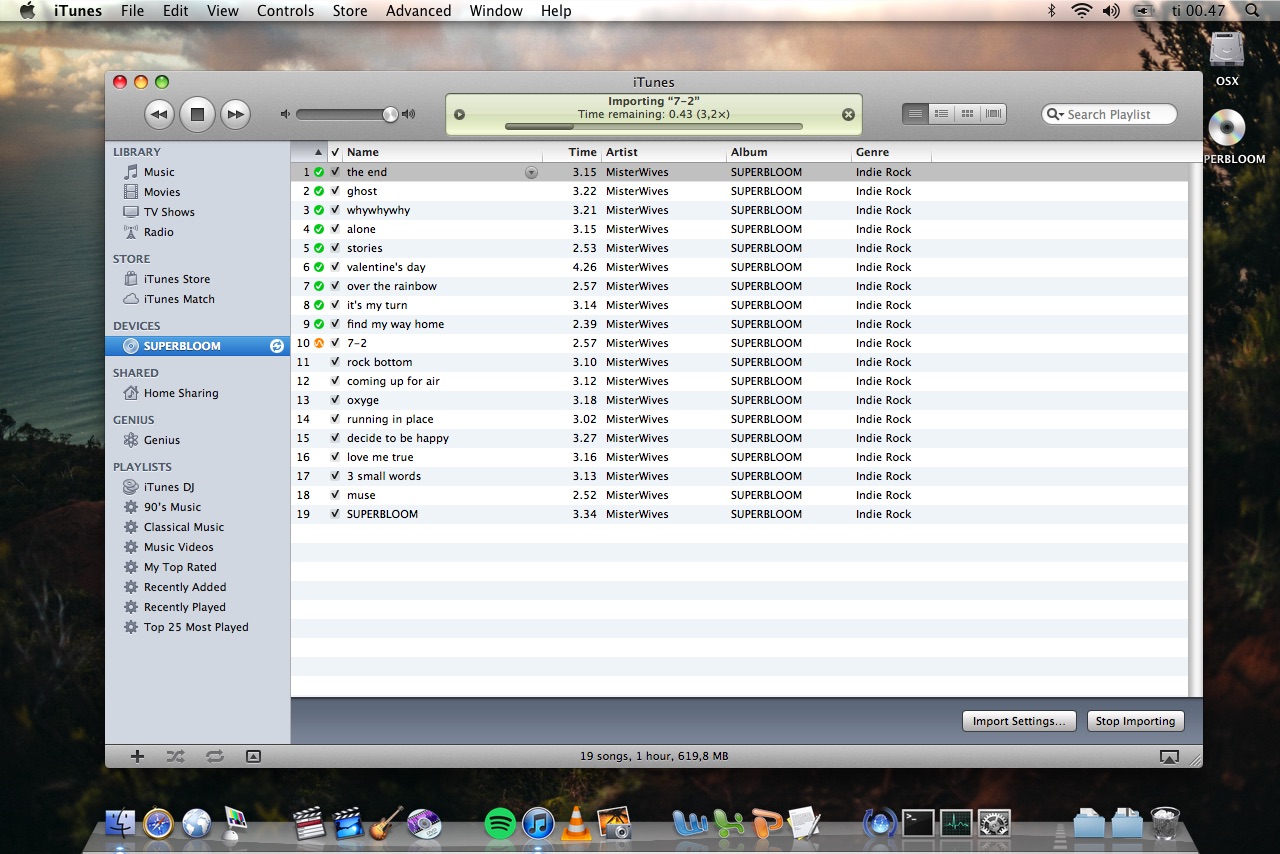Open the Store menu
1280x854 pixels.
click(350, 11)
